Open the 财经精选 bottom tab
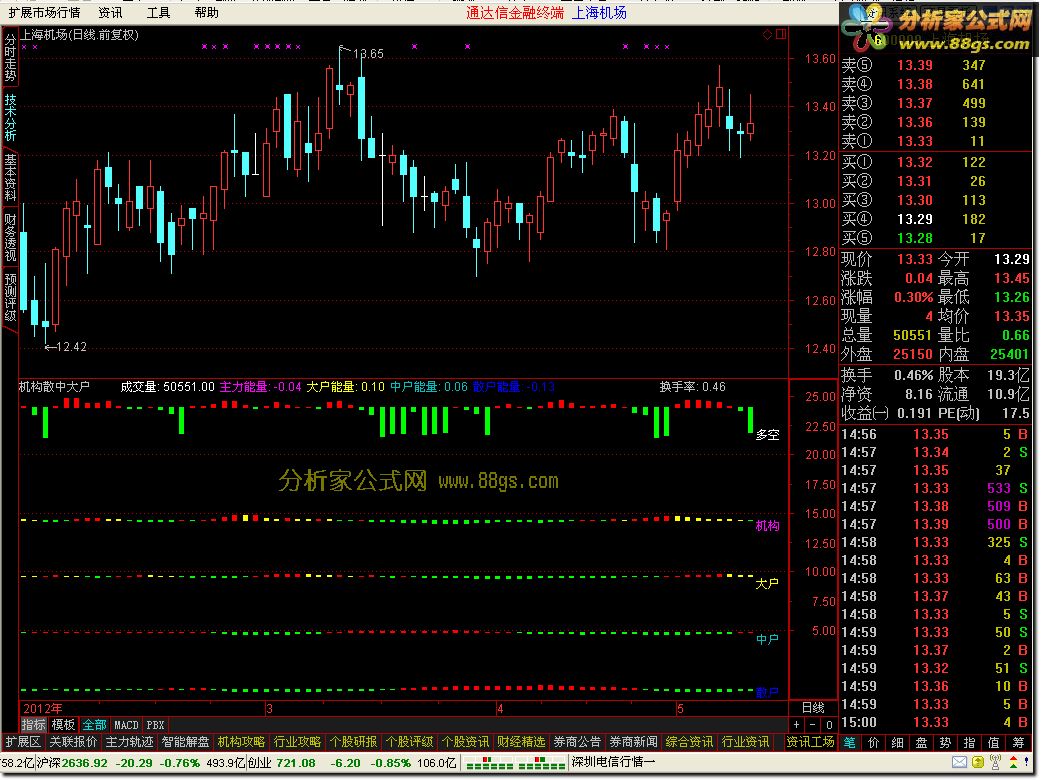1041x780 pixels. click(x=521, y=742)
